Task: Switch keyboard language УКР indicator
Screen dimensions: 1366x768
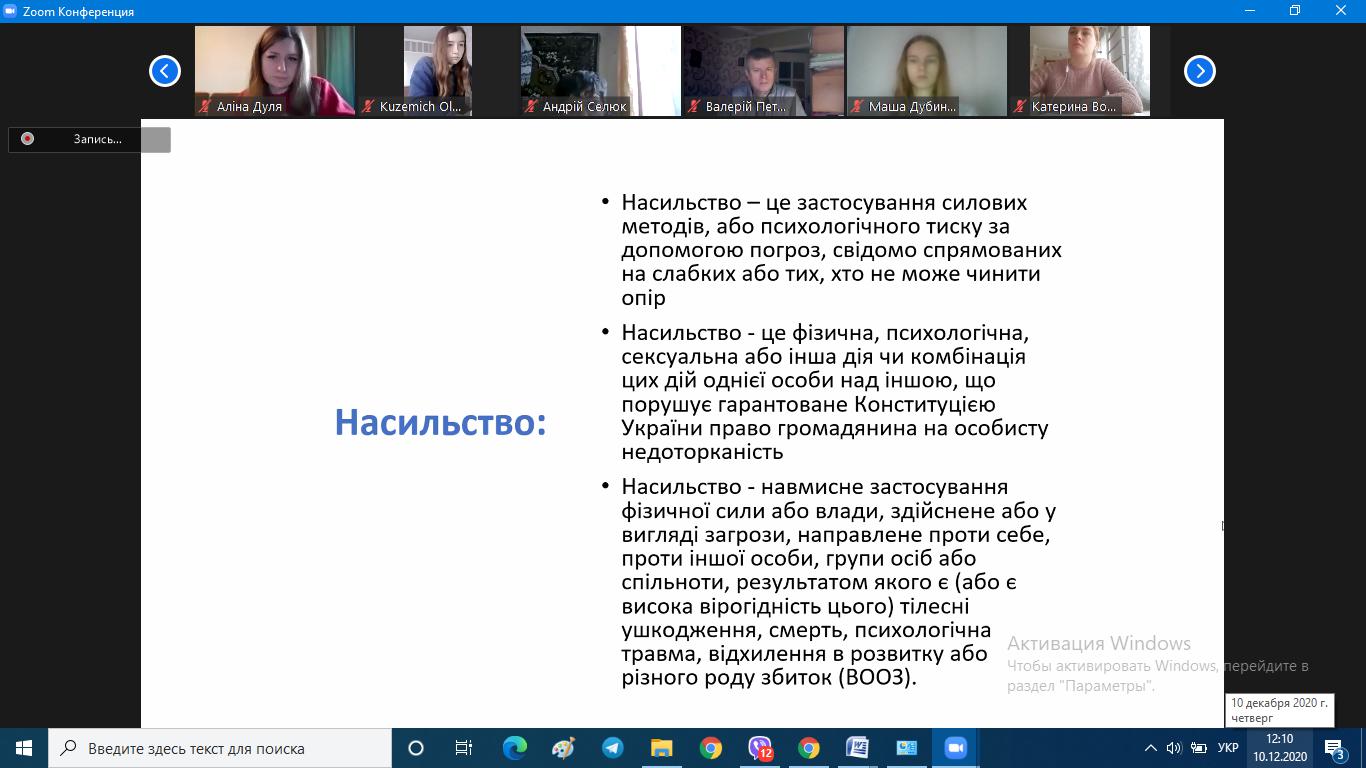Action: pyautogui.click(x=1228, y=748)
